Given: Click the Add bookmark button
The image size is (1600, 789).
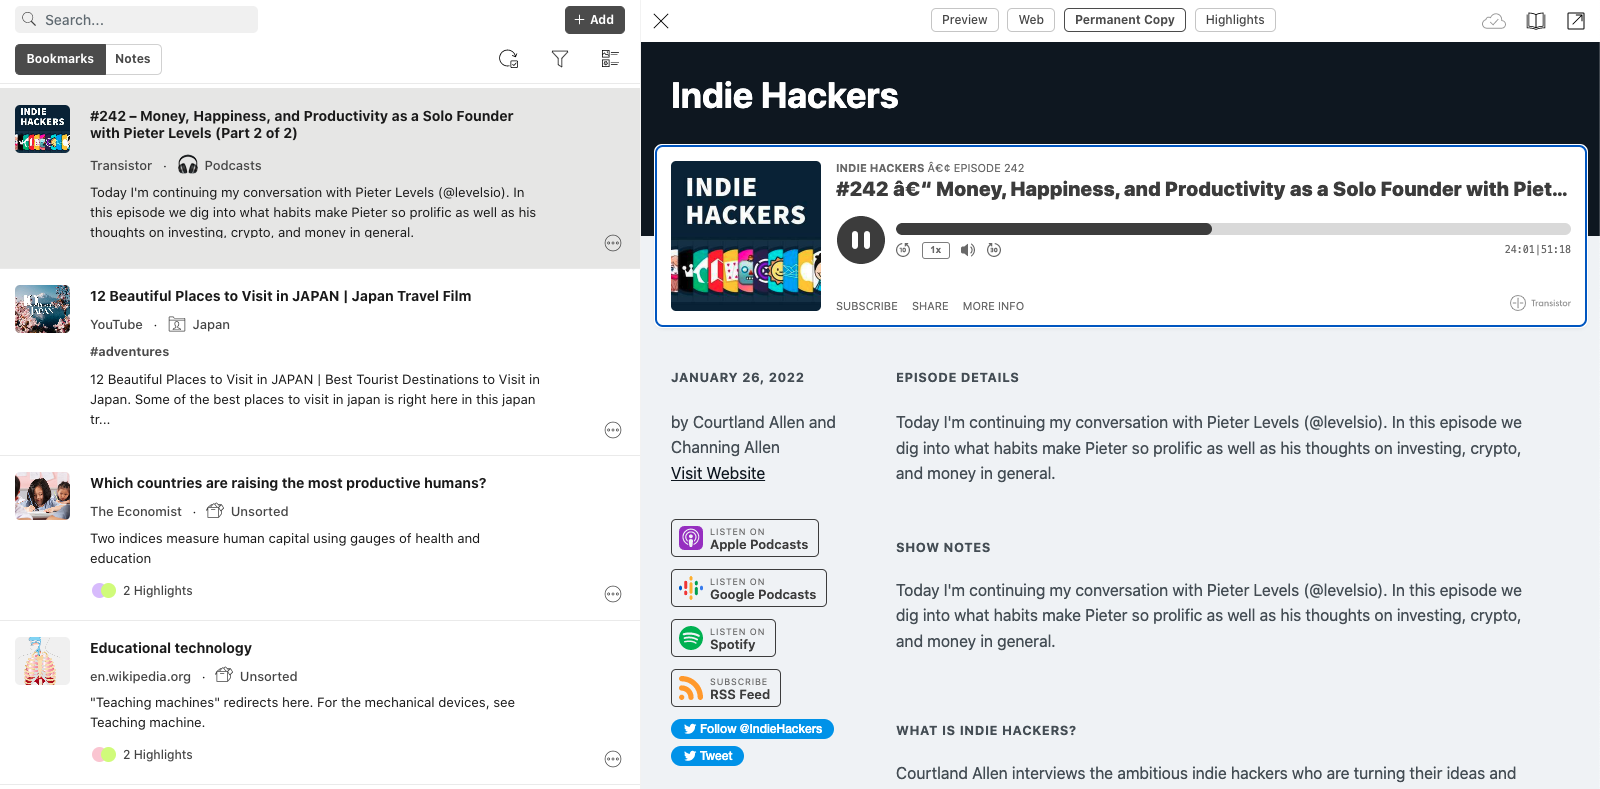Looking at the screenshot, I should tap(595, 20).
